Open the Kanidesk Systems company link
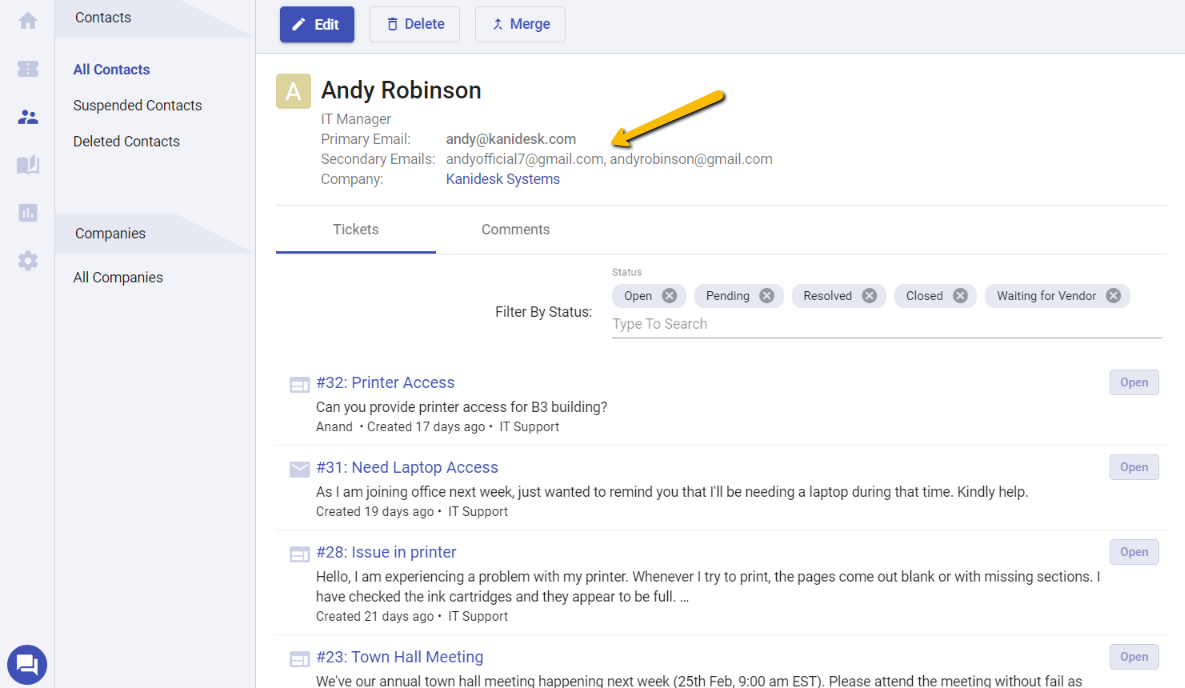 click(x=503, y=178)
